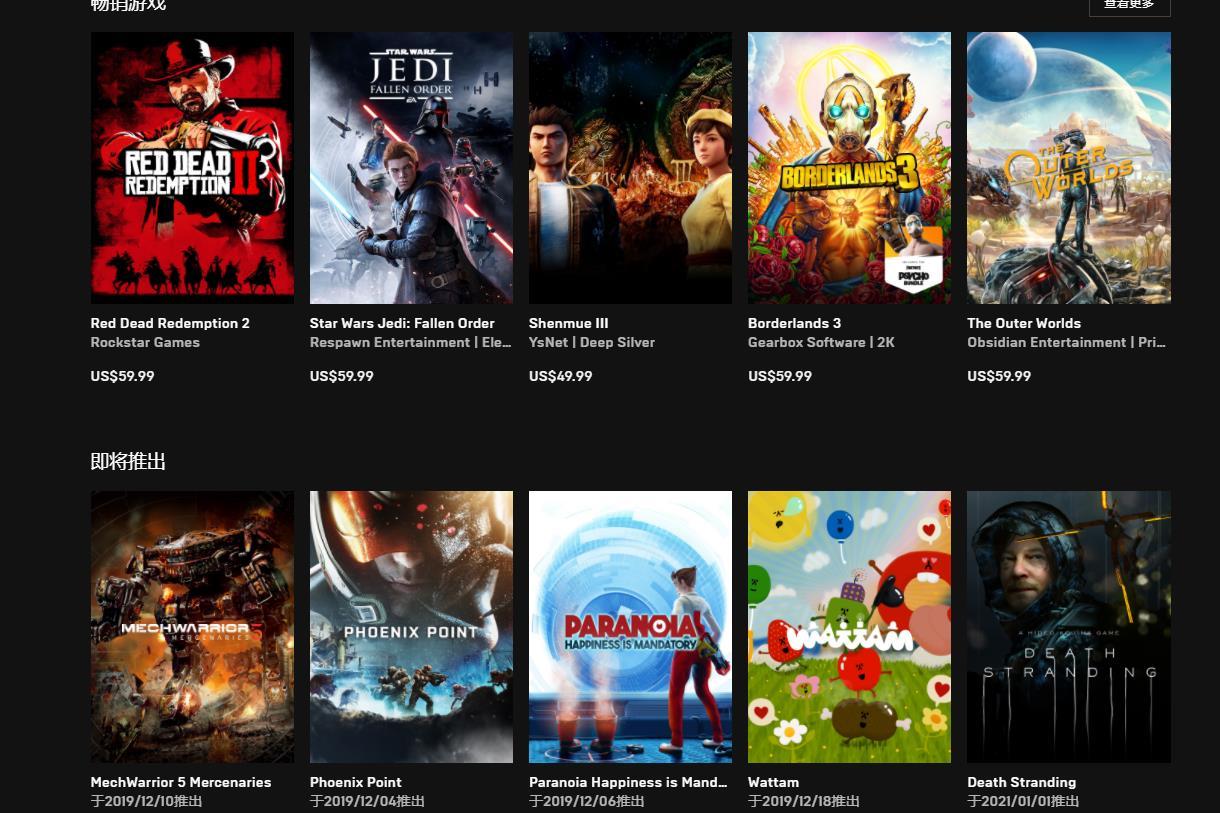Click the 查看更多 button at top right
Screen dimensions: 1220x813
[1129, 5]
